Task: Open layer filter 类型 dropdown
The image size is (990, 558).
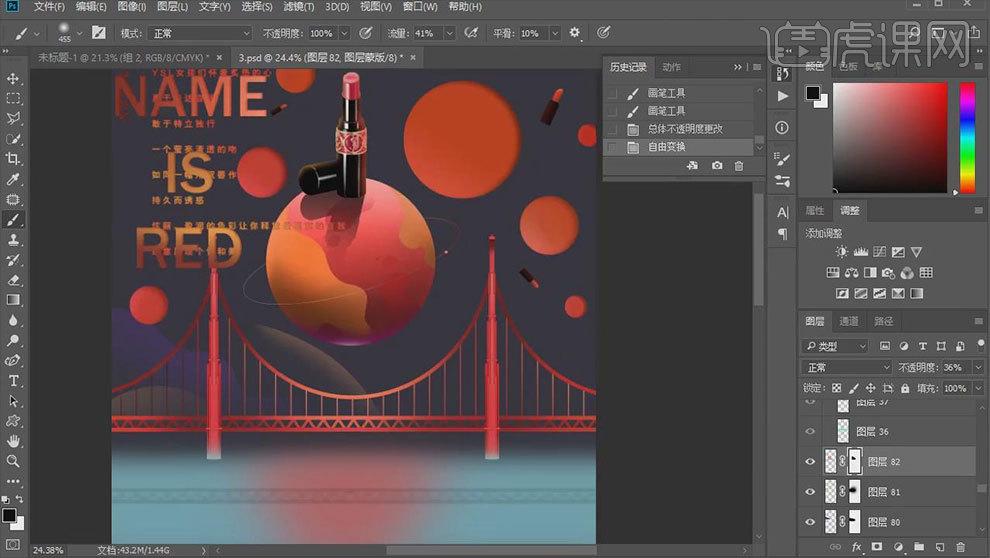Action: [x=835, y=346]
